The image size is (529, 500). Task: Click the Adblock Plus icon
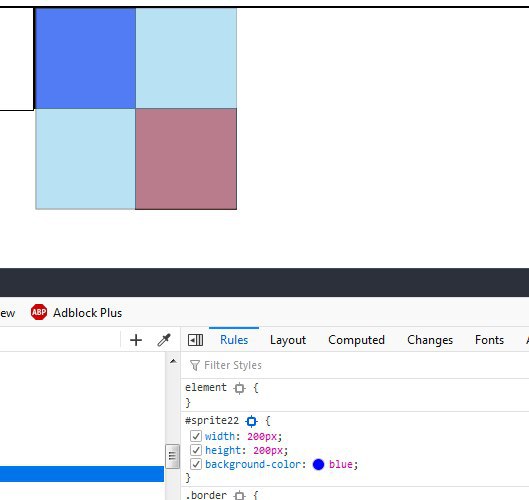pyautogui.click(x=39, y=312)
